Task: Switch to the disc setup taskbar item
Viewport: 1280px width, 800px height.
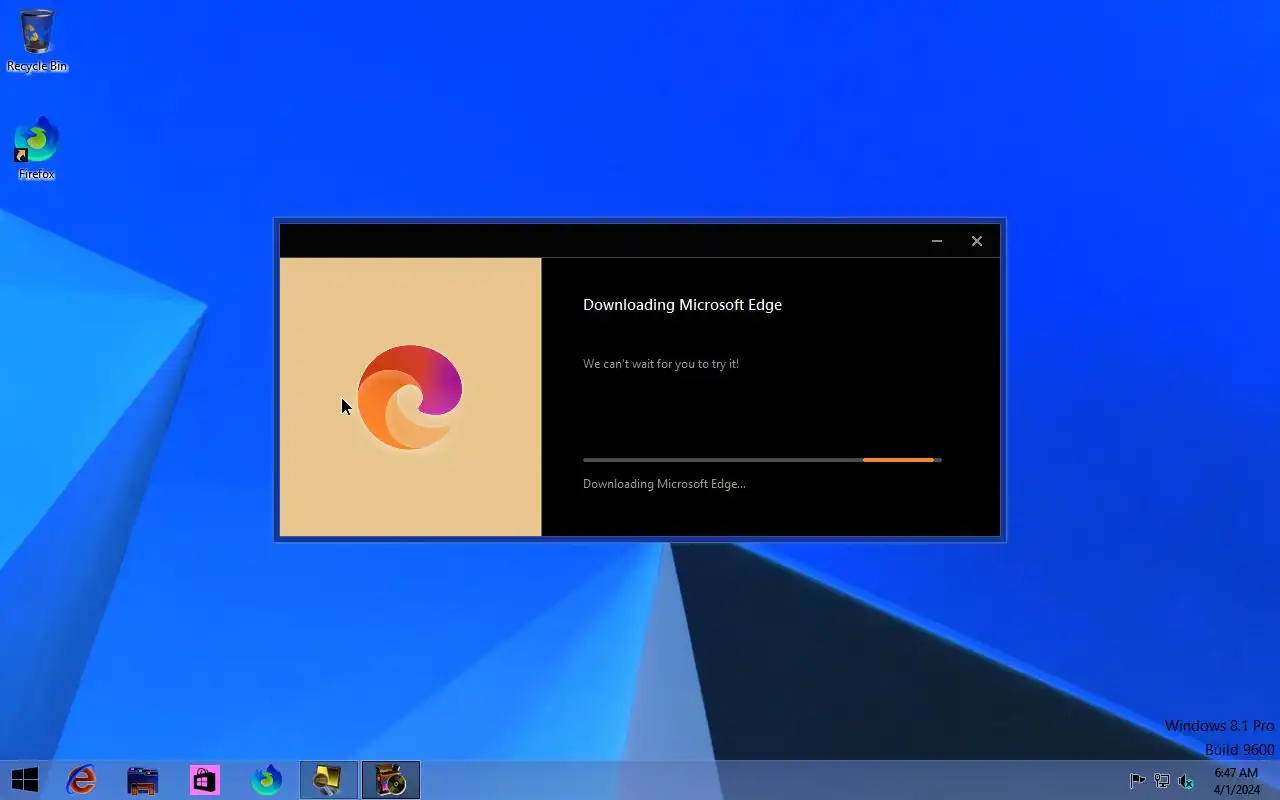Action: pyautogui.click(x=391, y=780)
